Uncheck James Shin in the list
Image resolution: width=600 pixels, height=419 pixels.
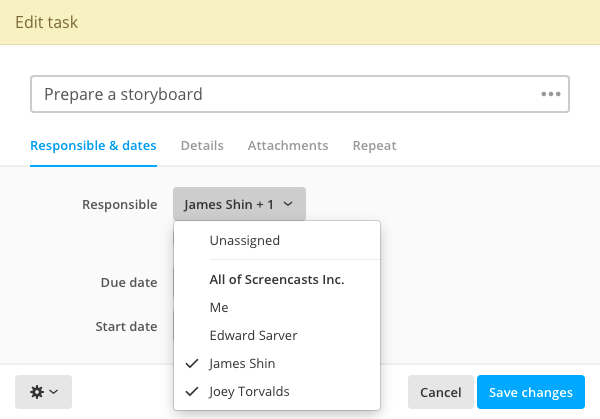click(277, 364)
